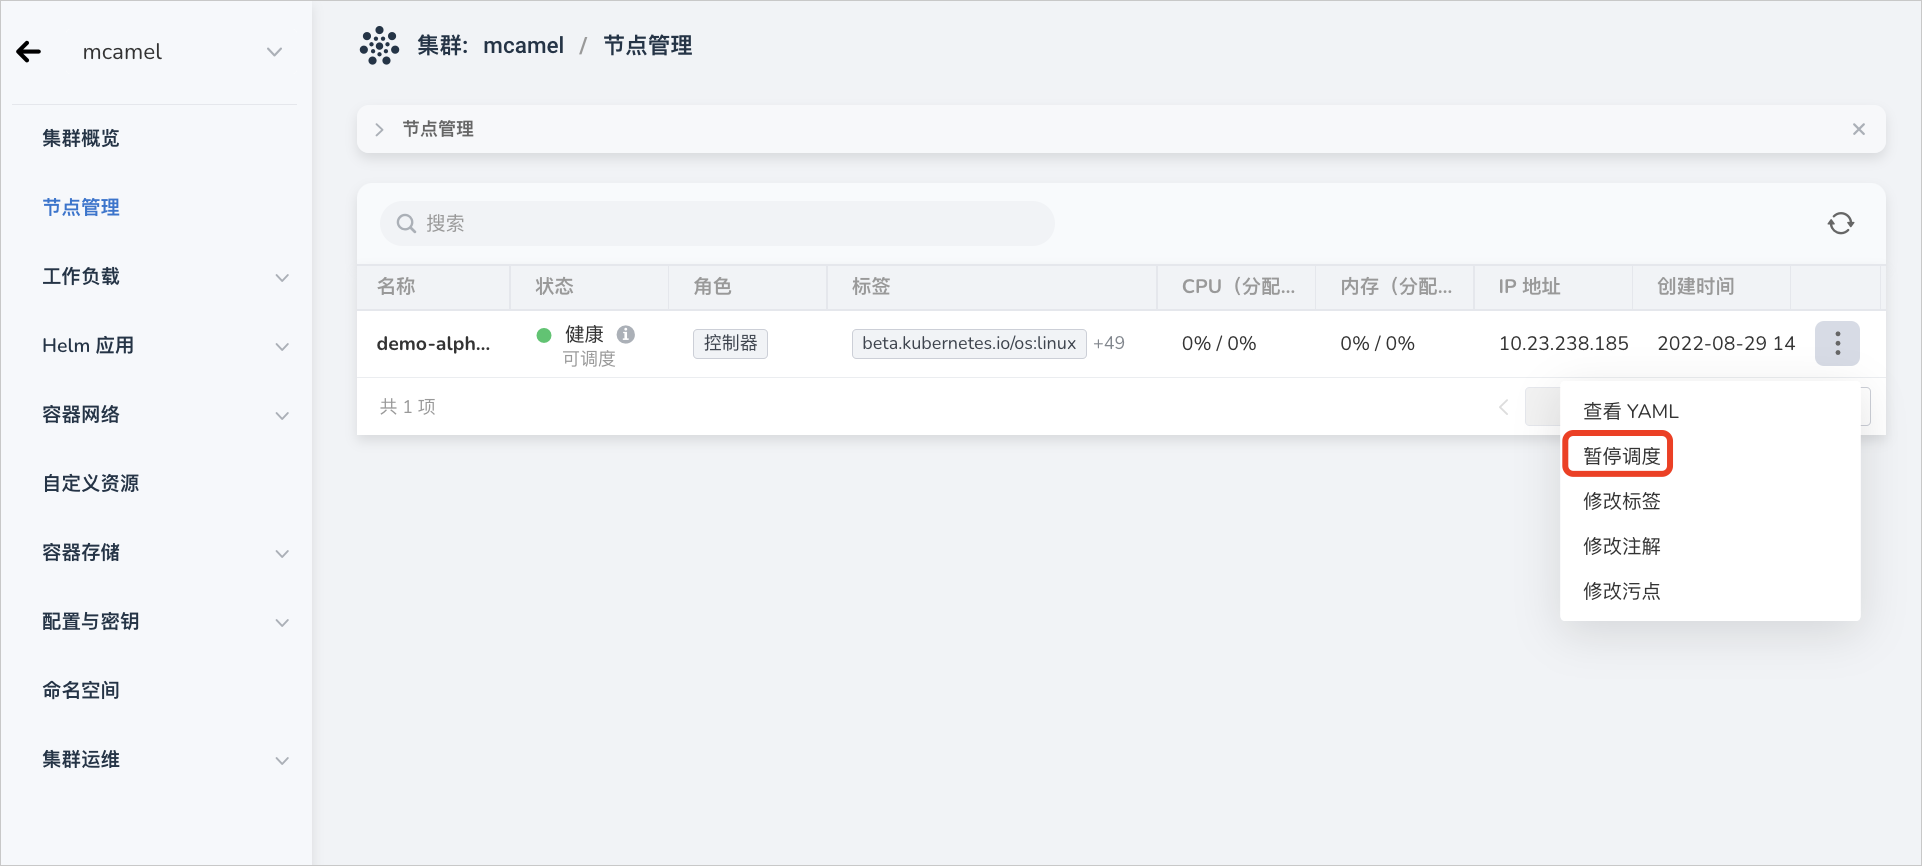Viewport: 1922px width, 866px height.
Task: Expand the 容器网络 sidebar section
Action: pyautogui.click(x=282, y=415)
